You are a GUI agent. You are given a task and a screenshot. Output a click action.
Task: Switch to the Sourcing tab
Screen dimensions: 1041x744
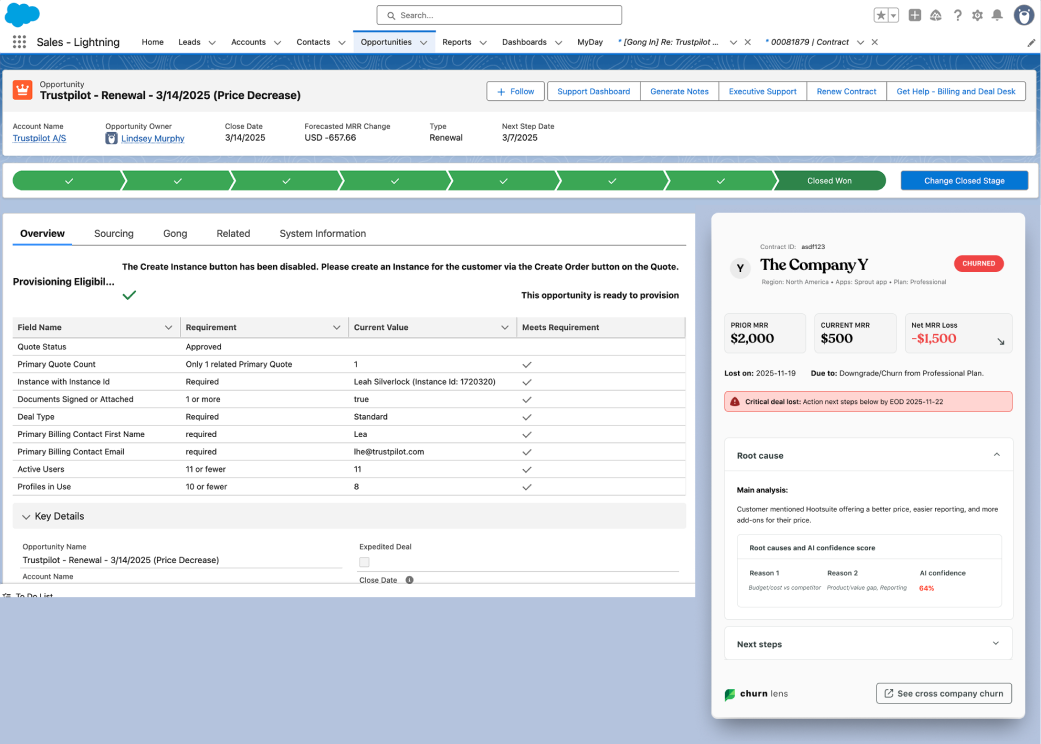click(114, 234)
